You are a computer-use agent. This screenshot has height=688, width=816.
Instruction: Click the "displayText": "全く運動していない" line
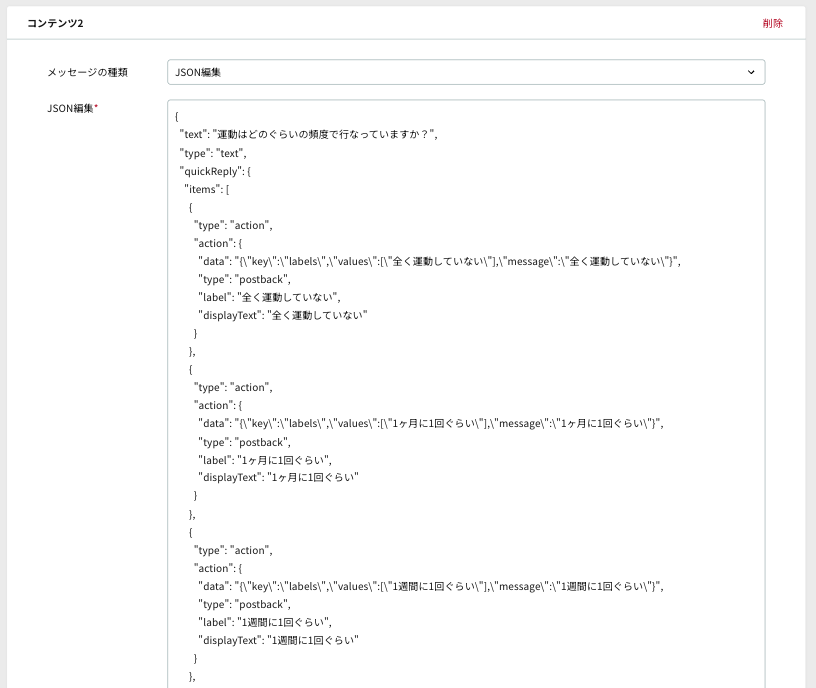point(283,315)
